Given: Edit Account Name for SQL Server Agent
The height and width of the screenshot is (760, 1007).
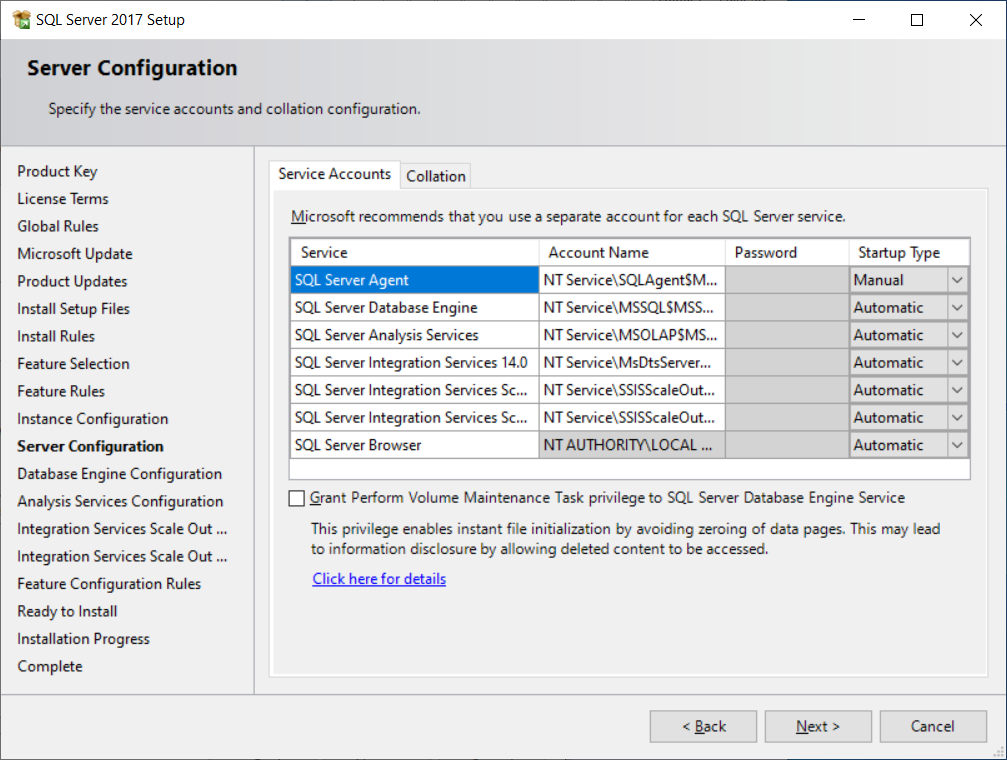Looking at the screenshot, I should pos(631,280).
